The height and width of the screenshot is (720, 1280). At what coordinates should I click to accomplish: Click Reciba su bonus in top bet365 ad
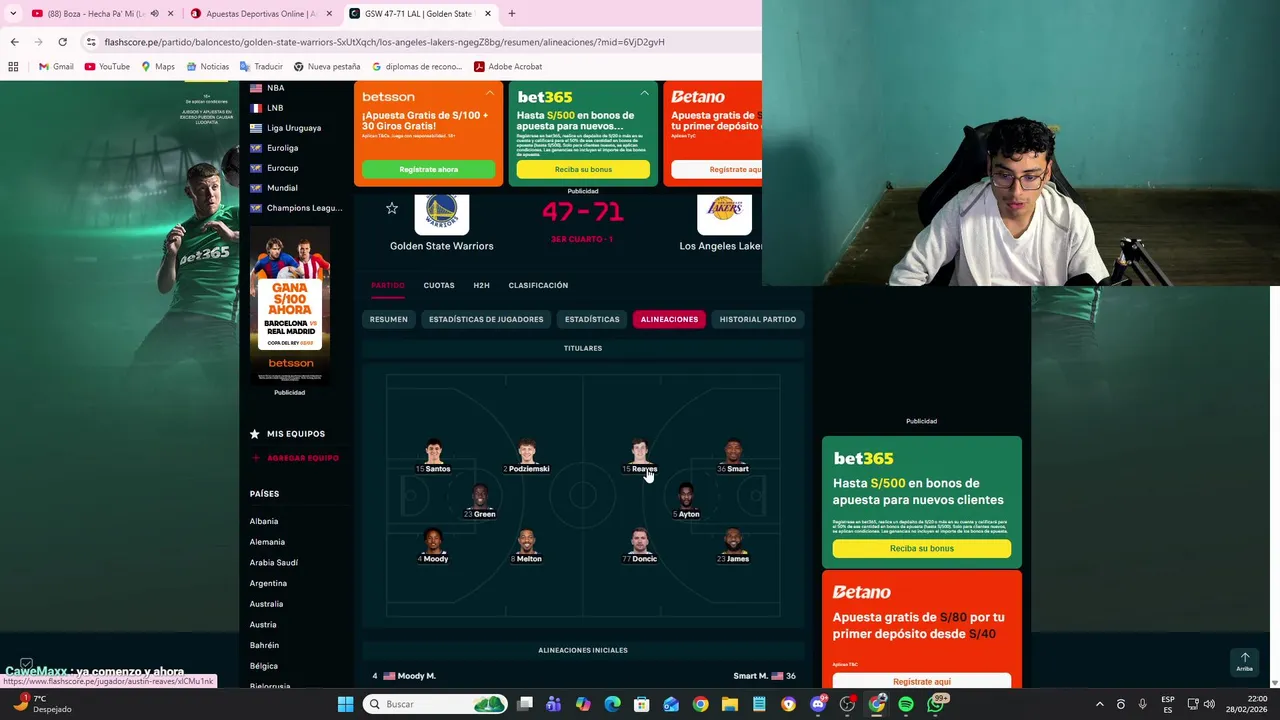tap(583, 169)
